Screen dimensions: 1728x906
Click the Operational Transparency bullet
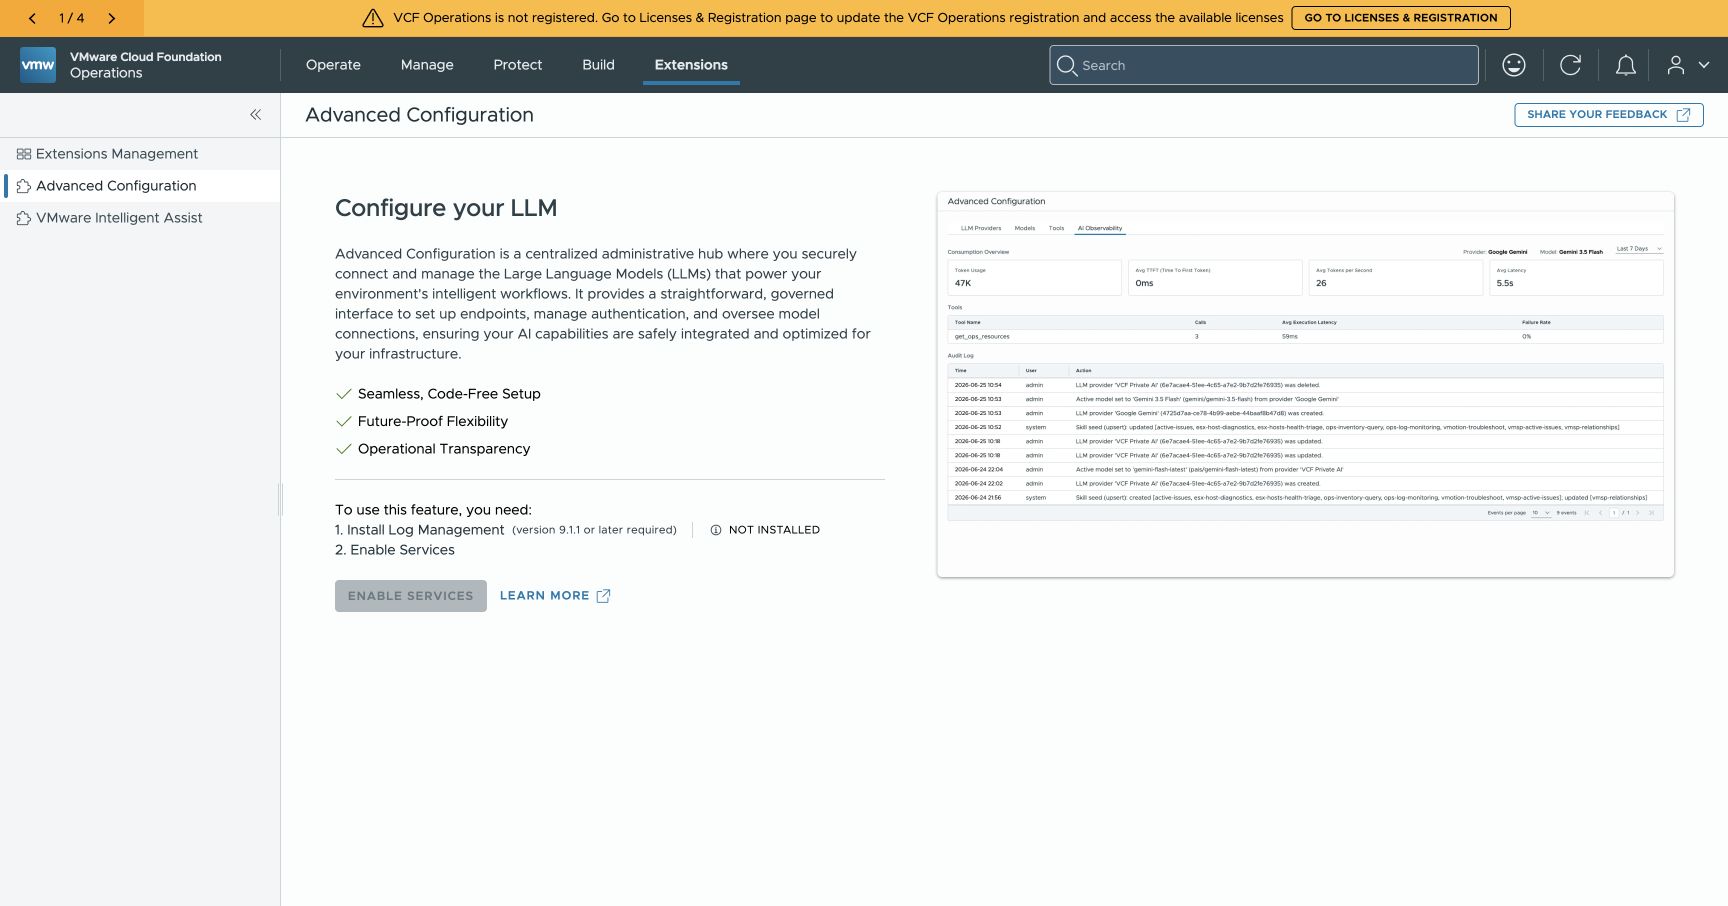444,449
